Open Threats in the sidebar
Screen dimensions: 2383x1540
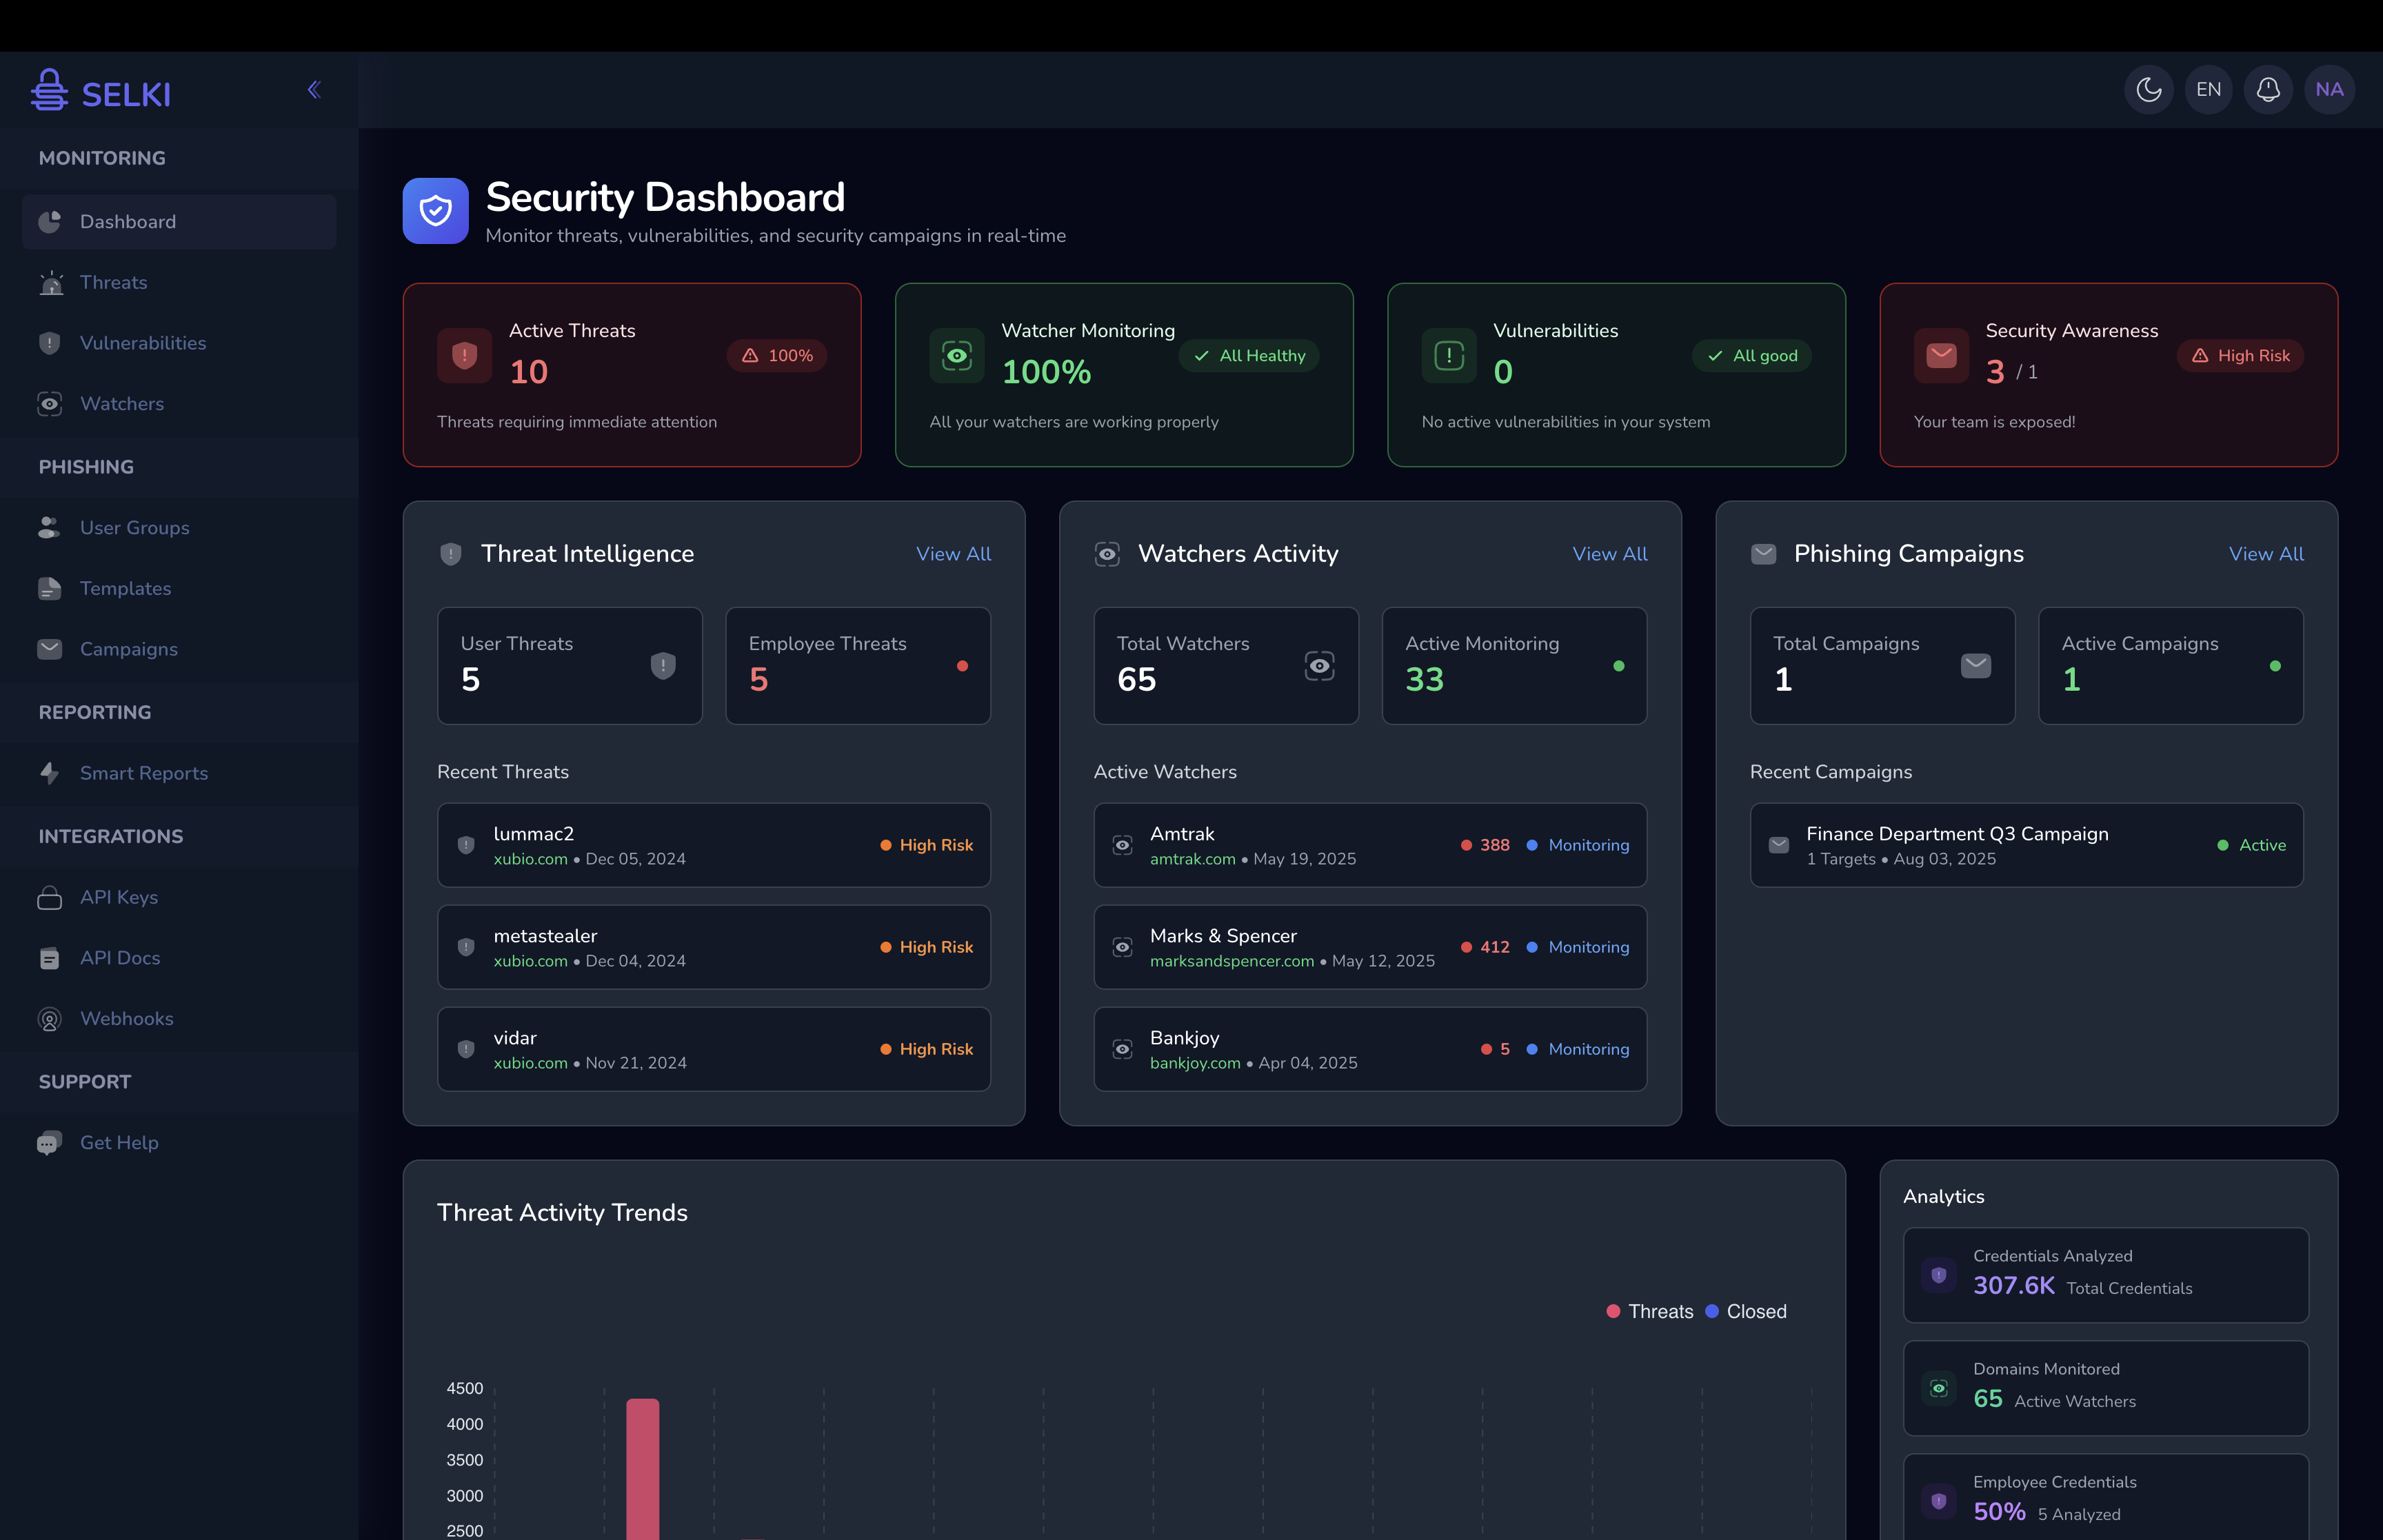[179, 283]
